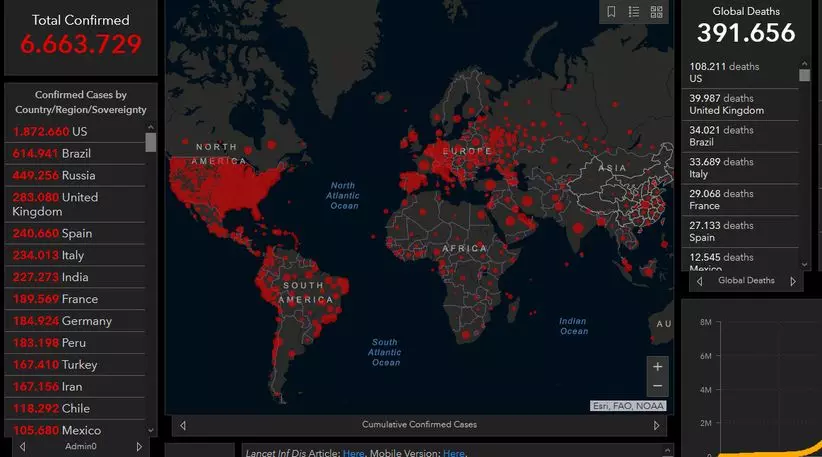822x457 pixels.
Task: Click left arrow next to Admin0
Action: point(15,446)
